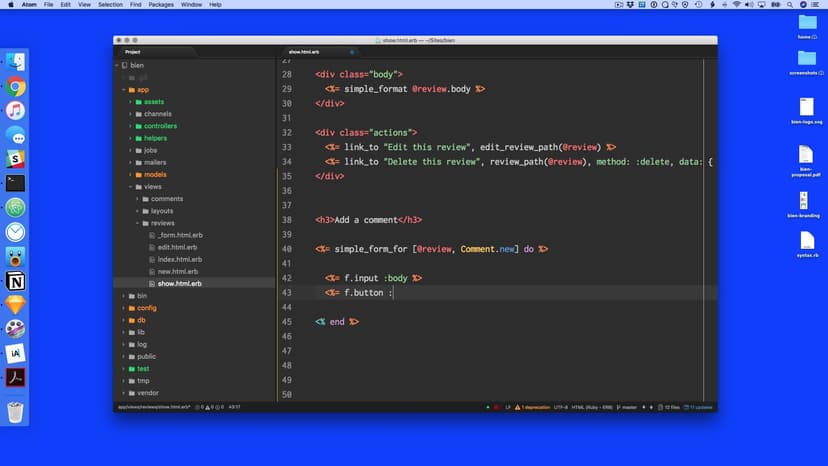The width and height of the screenshot is (828, 466).
Task: Select index.html.erb in the file tree
Action: pos(180,259)
